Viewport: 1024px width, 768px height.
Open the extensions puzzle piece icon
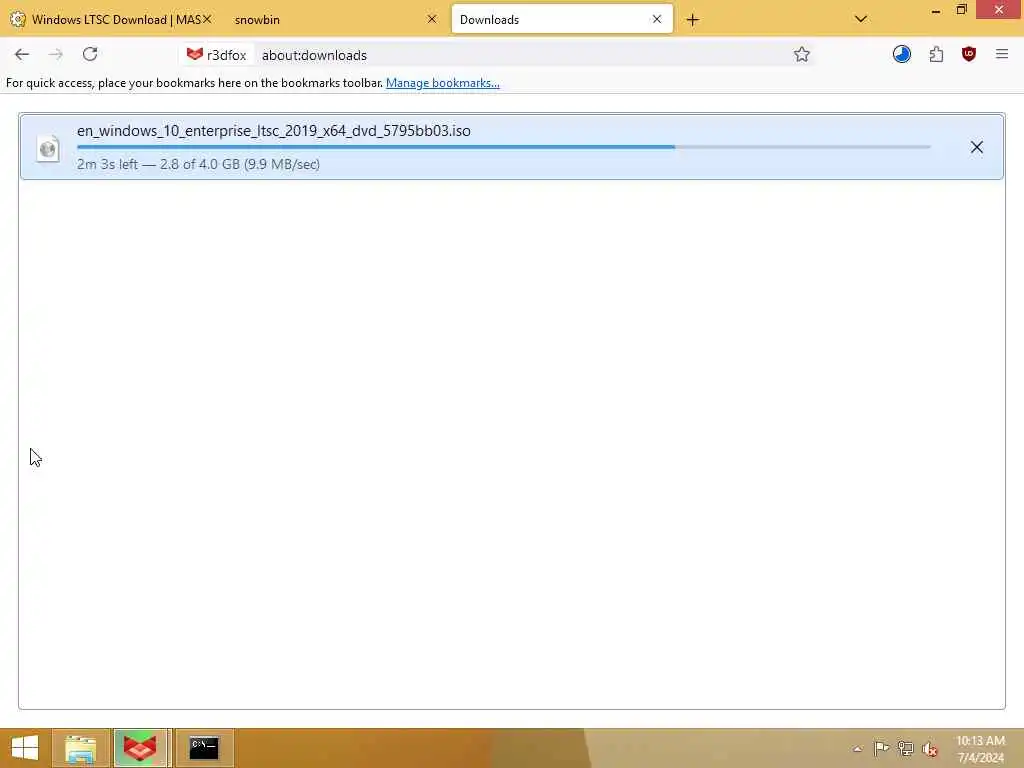(936, 54)
